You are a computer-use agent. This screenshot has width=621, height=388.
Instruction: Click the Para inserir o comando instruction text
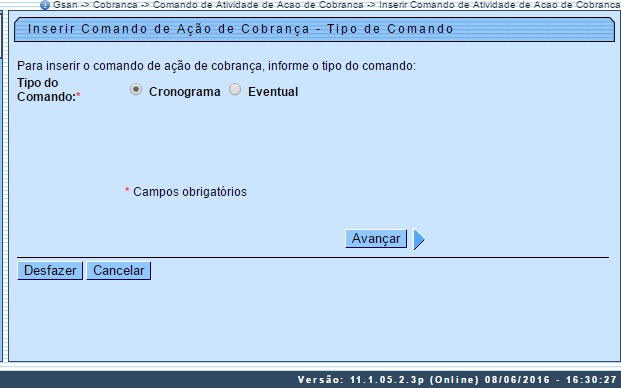pyautogui.click(x=216, y=66)
